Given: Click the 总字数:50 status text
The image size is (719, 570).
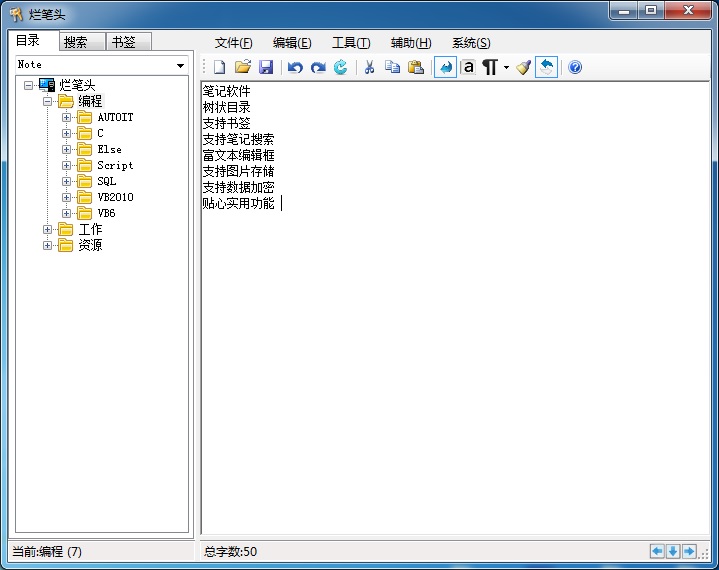Looking at the screenshot, I should point(231,552).
